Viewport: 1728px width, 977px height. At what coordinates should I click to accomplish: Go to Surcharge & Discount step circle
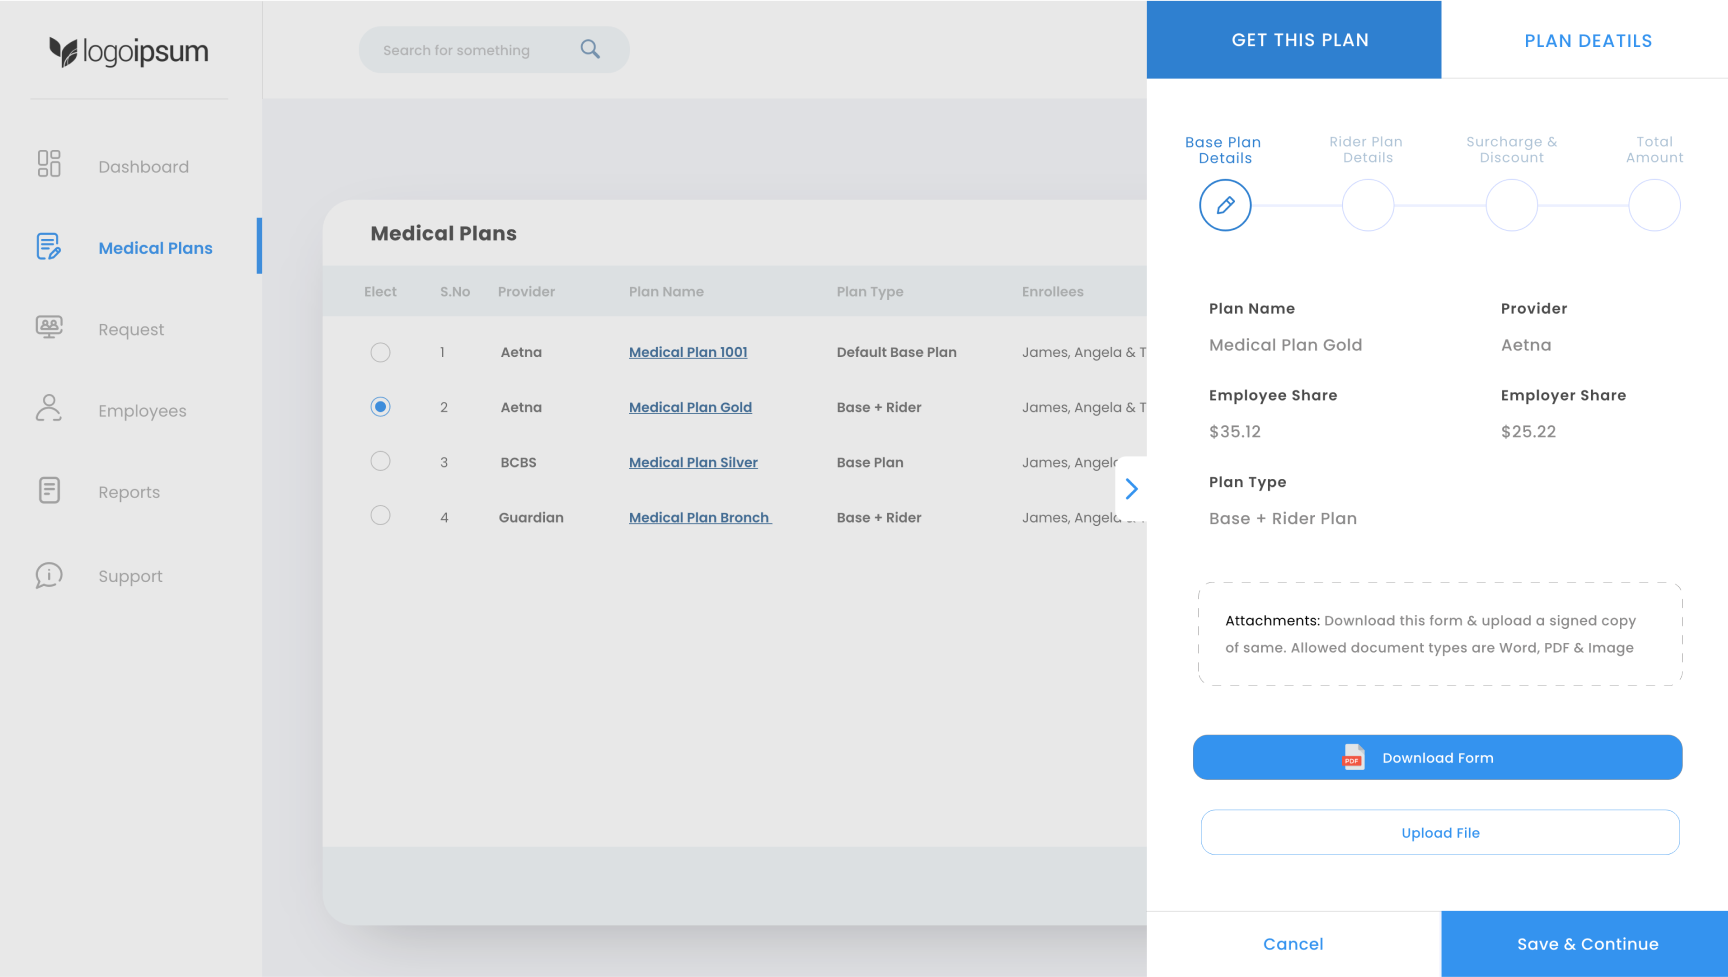[1511, 206]
